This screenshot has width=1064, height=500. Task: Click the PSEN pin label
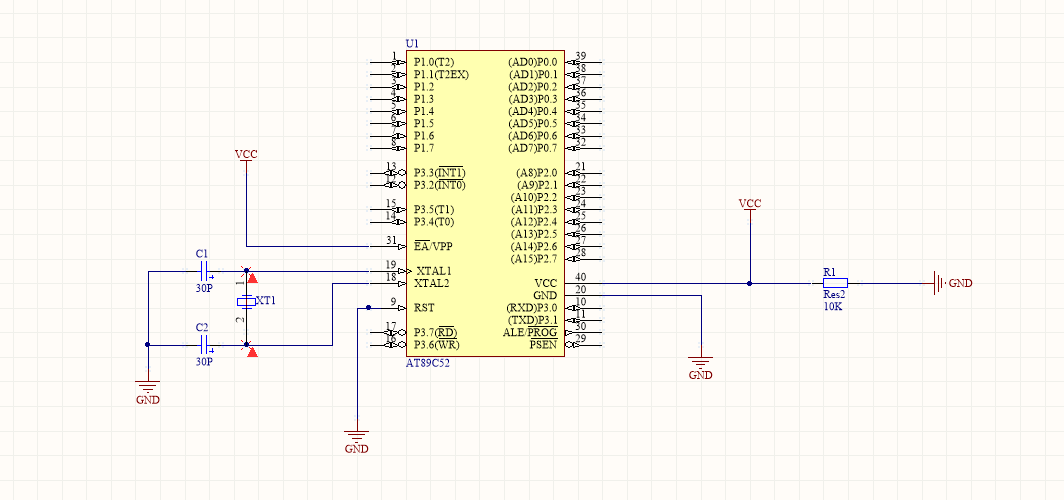pyautogui.click(x=544, y=344)
